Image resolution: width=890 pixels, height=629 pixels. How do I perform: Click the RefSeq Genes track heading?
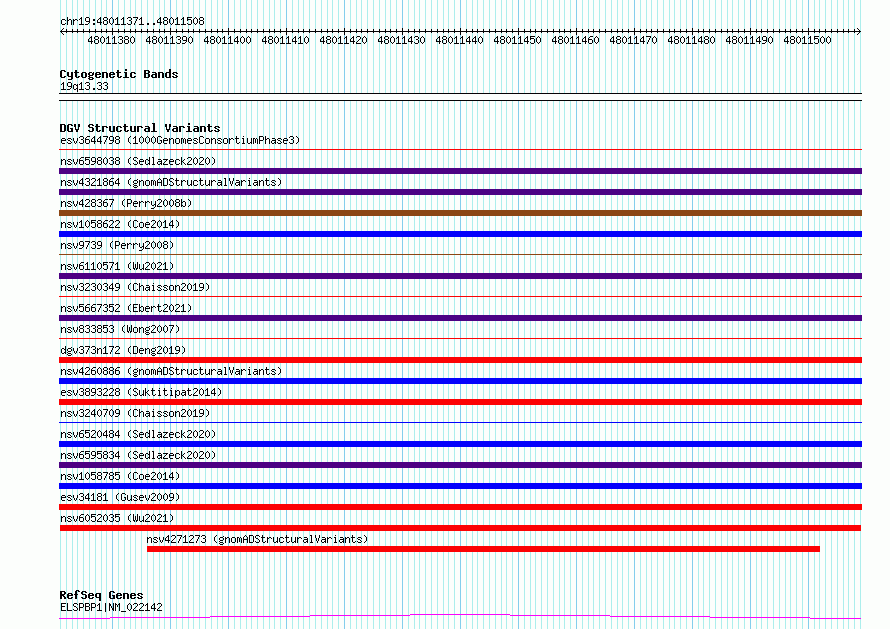pyautogui.click(x=101, y=595)
